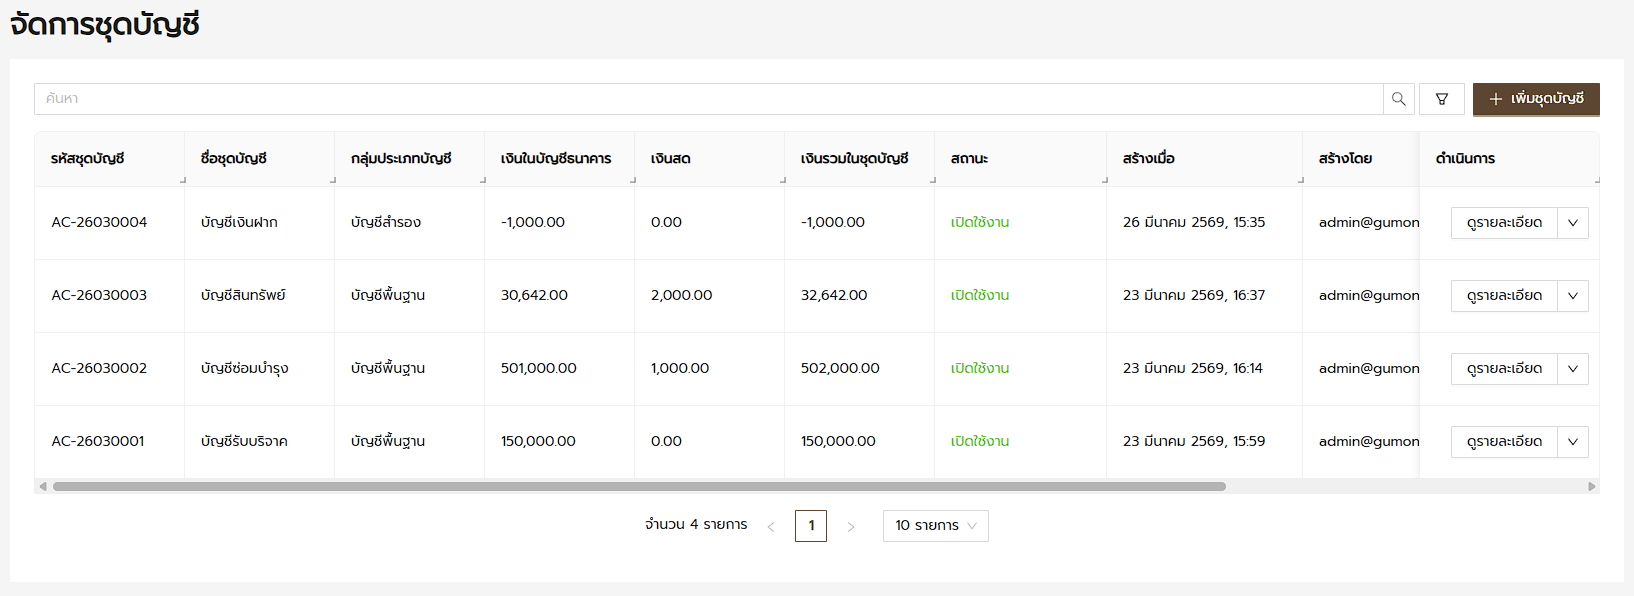Expand action dropdown for AC-26030002
Screen dimensions: 1634x596
coord(1572,369)
